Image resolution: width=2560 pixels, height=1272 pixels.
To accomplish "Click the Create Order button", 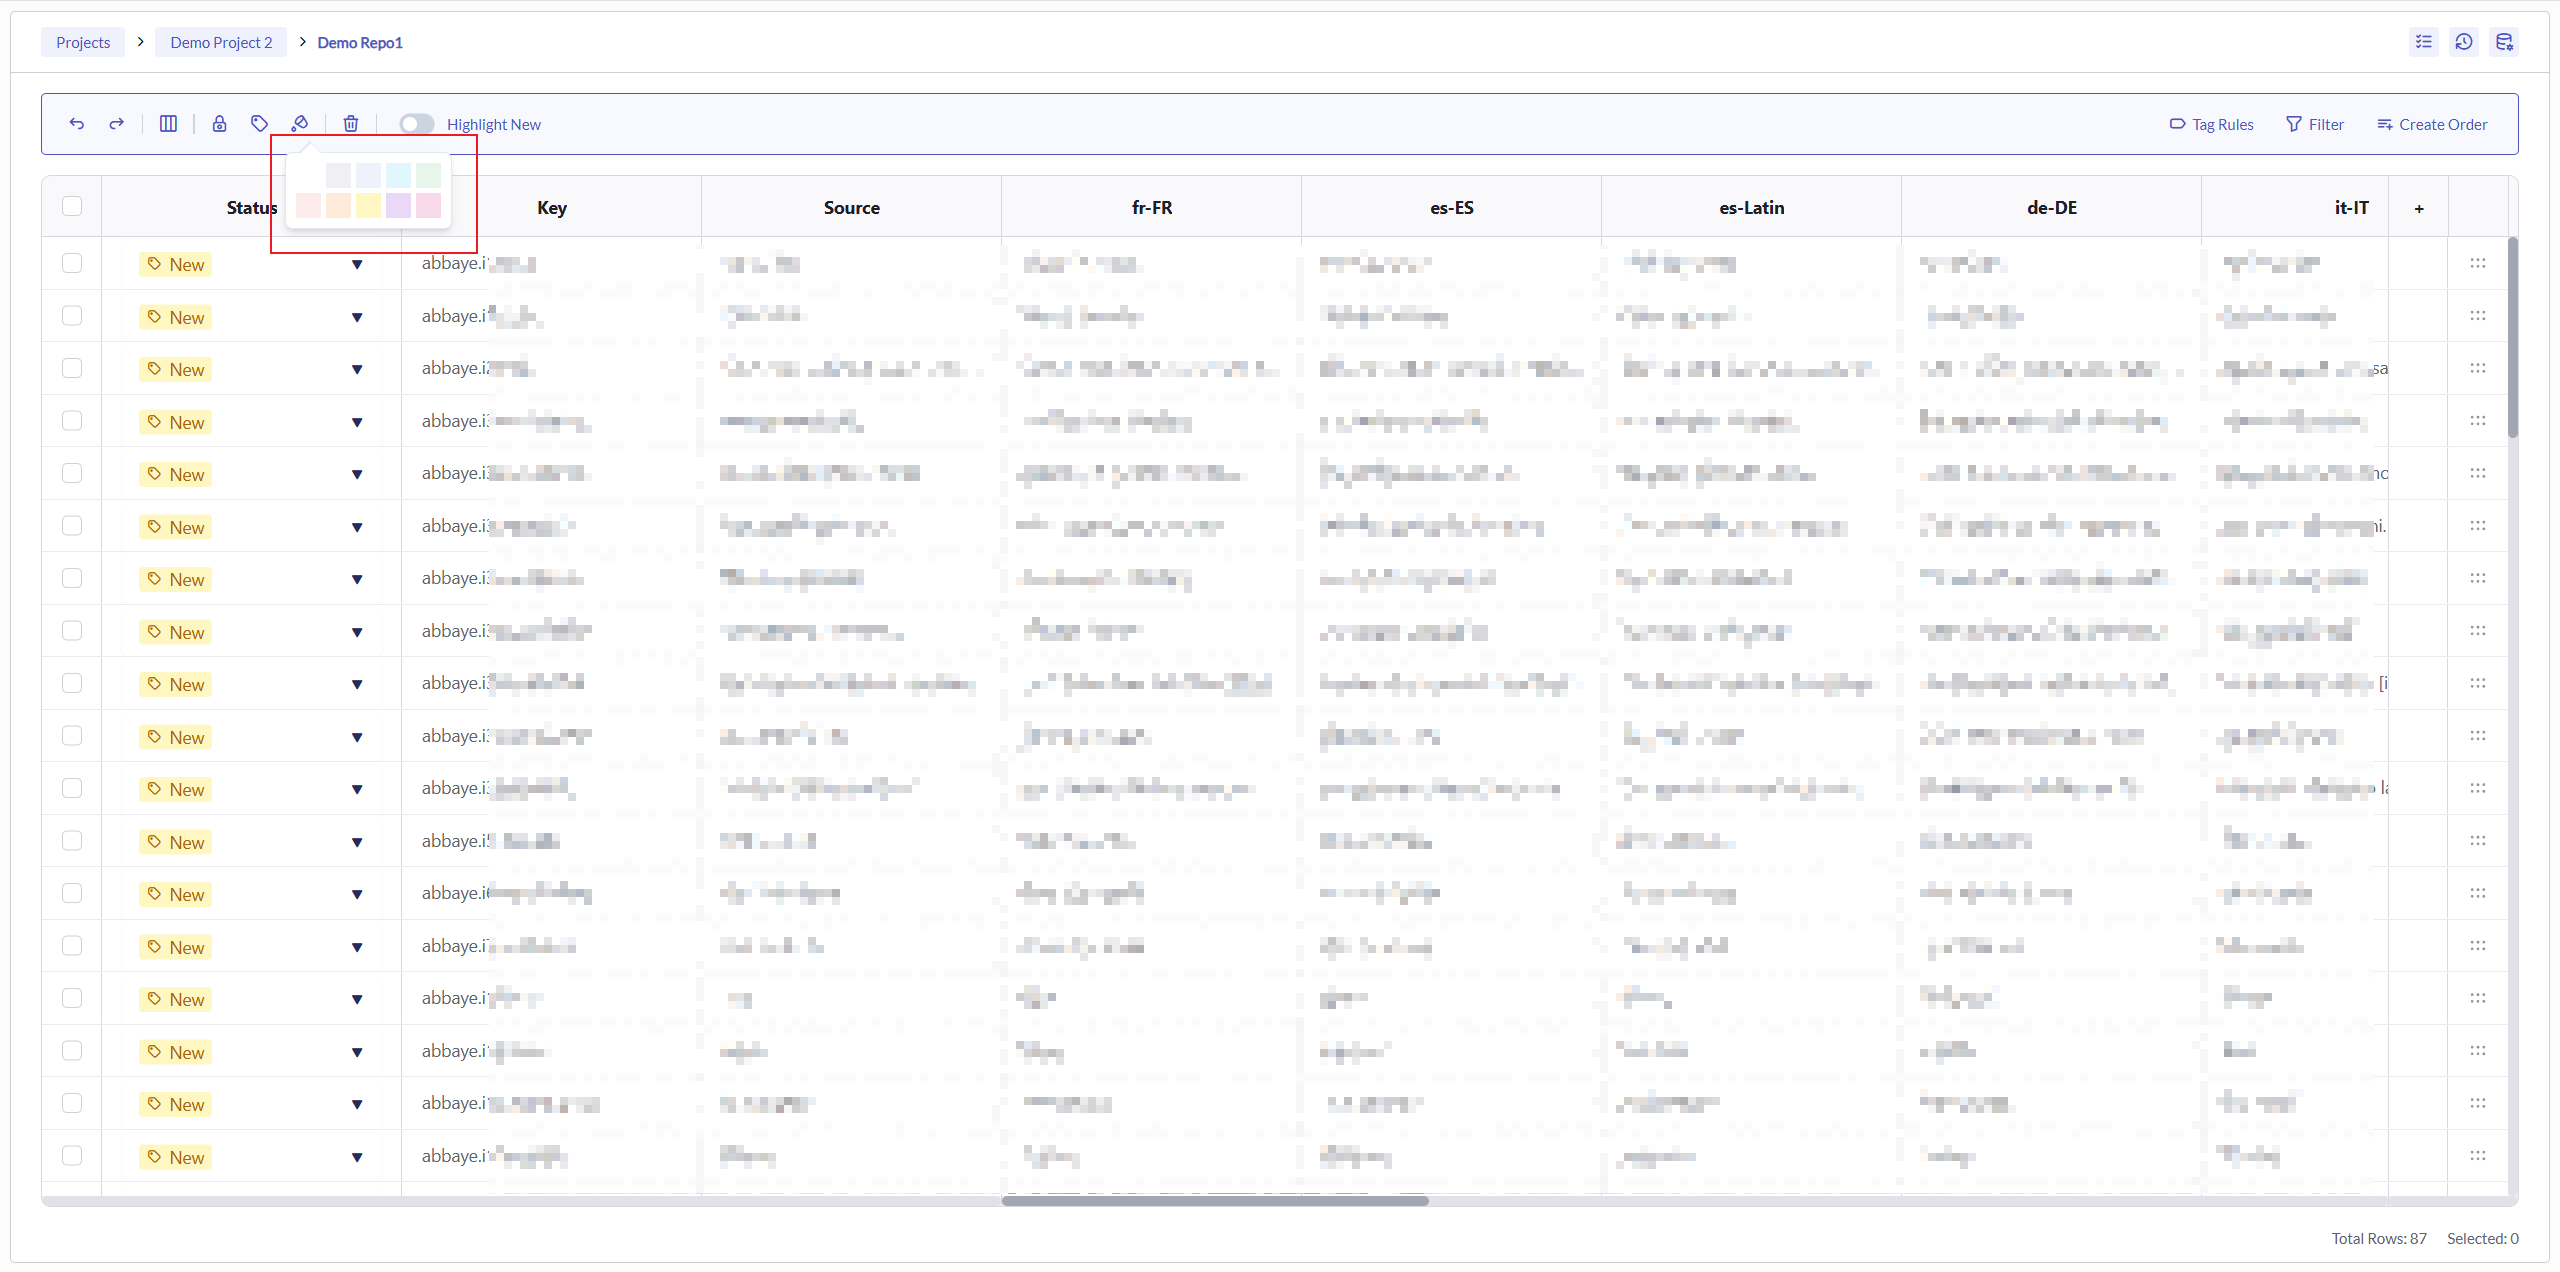I will coord(2432,124).
